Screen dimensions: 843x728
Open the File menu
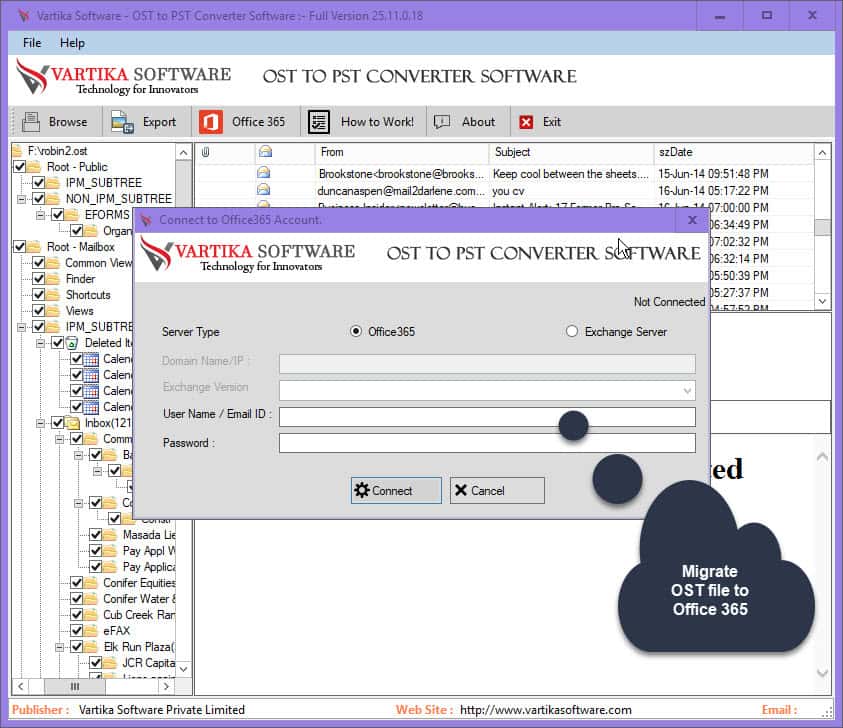32,43
